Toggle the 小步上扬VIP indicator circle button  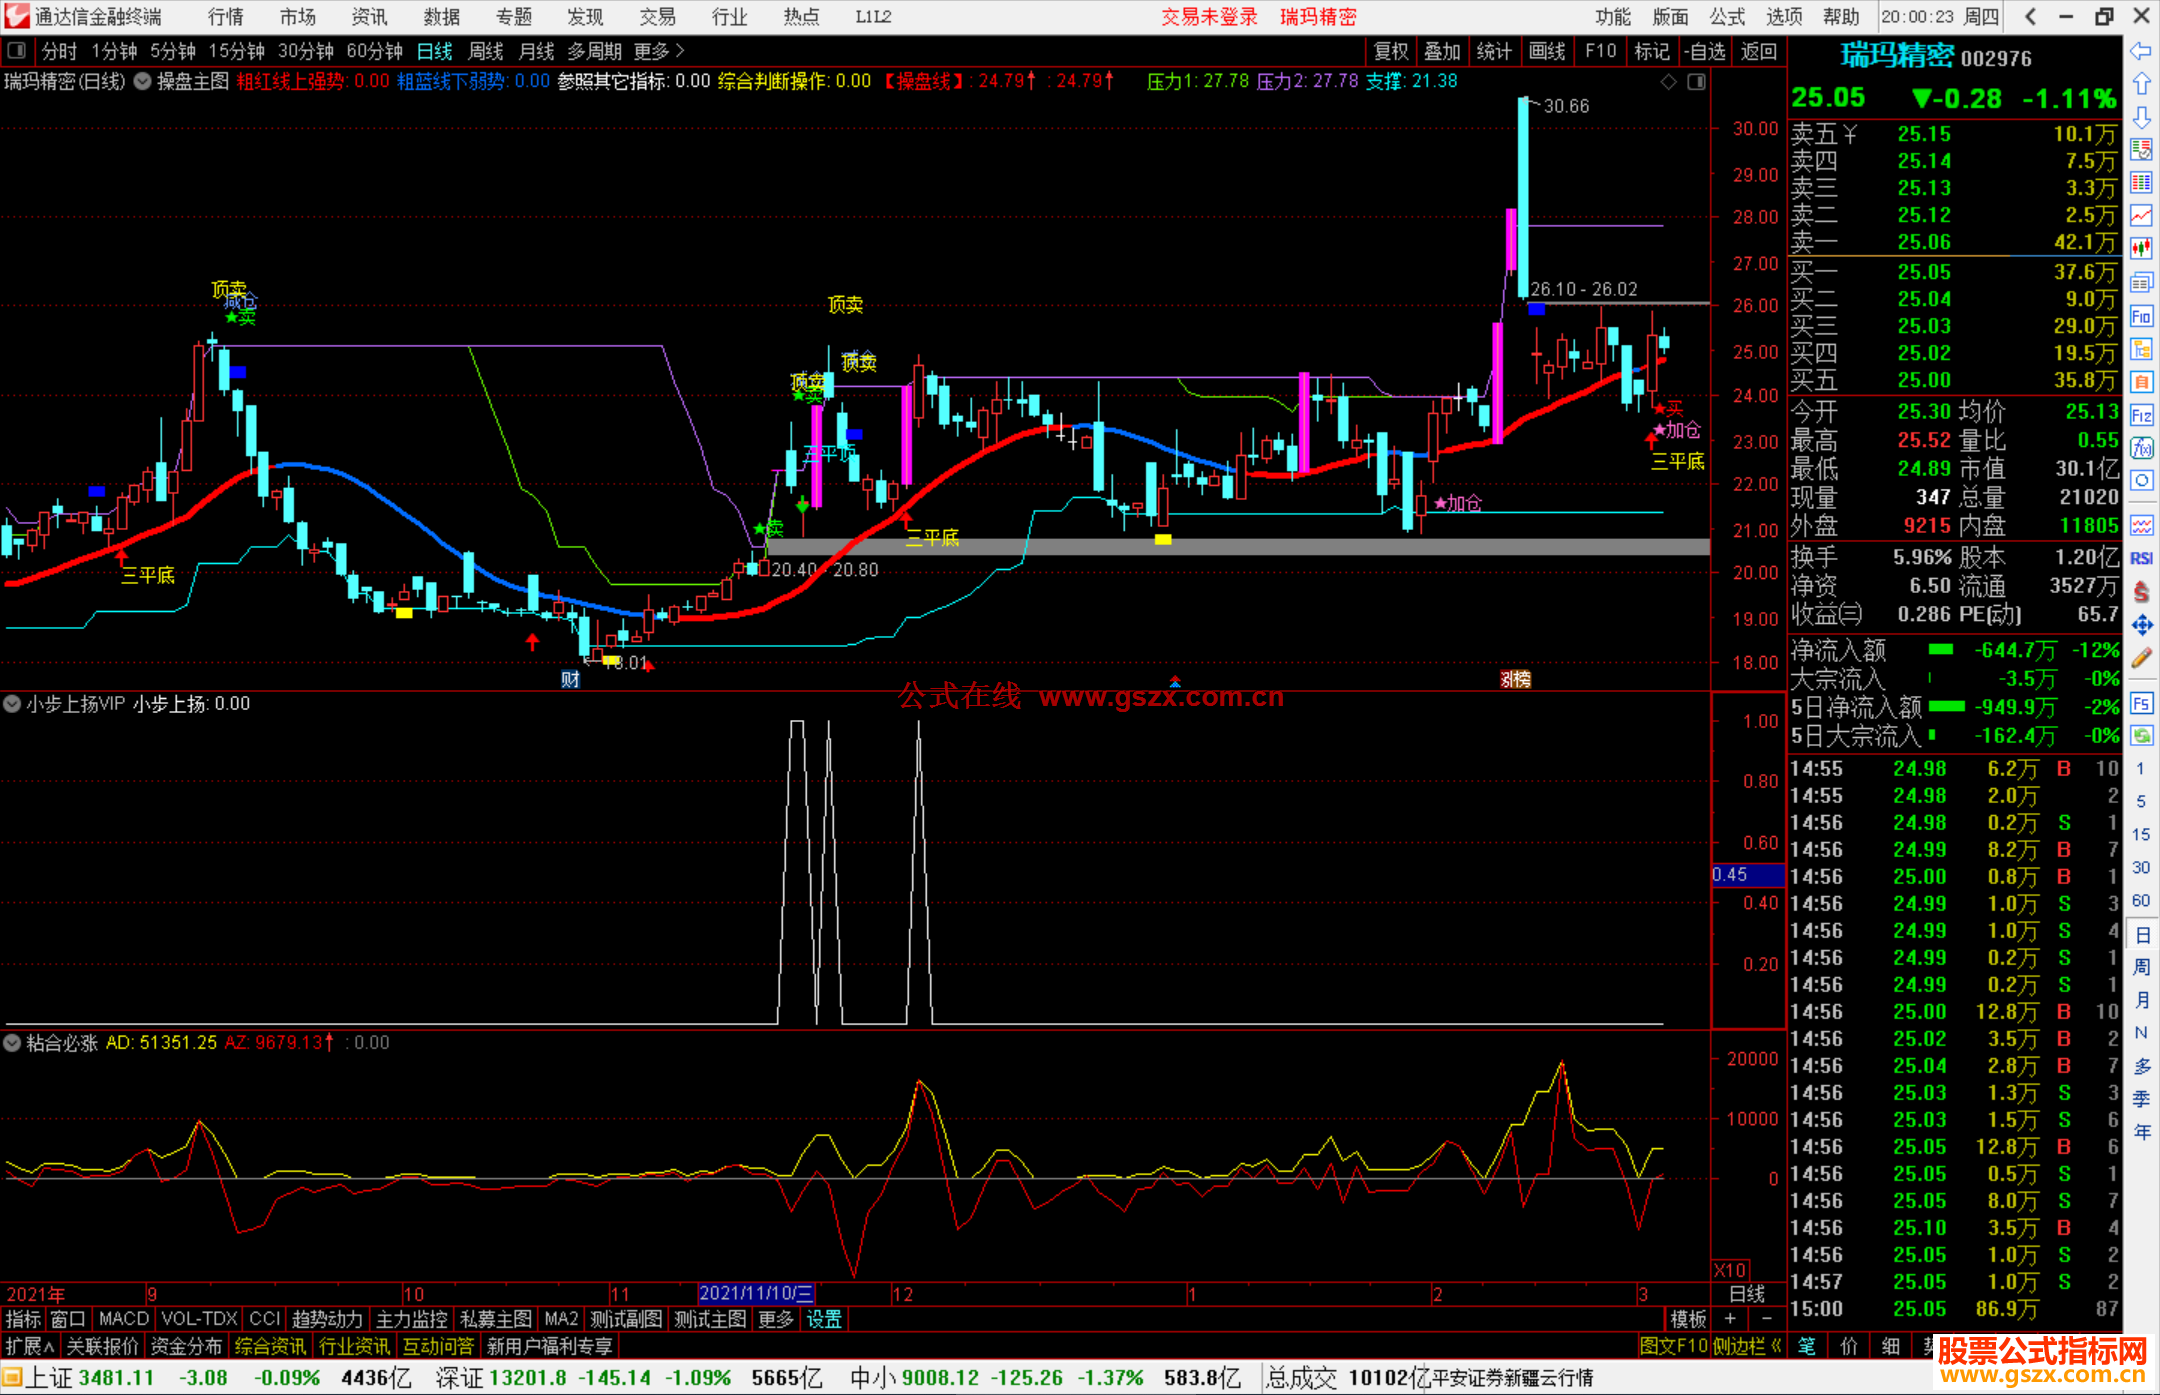pos(12,704)
